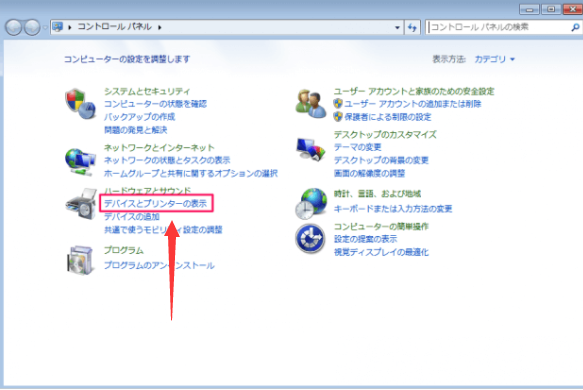Screen dimensions: 583x390
Task: Open 視覚ディスプレイの最適化 link
Action: 381,252
